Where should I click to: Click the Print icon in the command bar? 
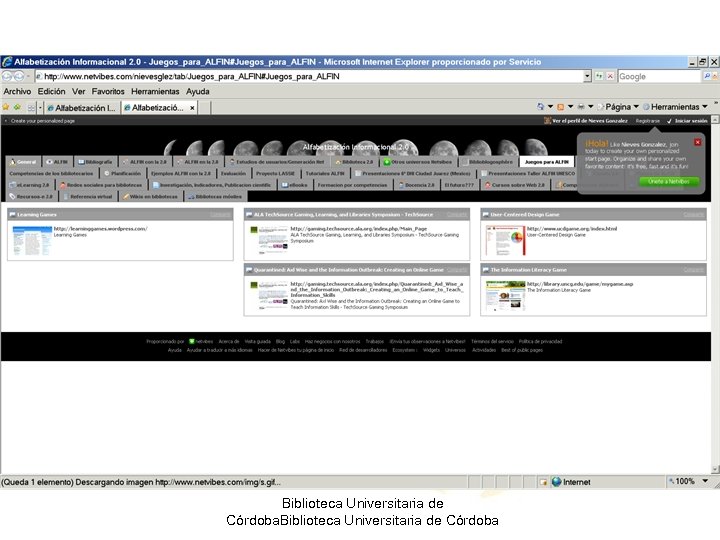click(x=581, y=107)
